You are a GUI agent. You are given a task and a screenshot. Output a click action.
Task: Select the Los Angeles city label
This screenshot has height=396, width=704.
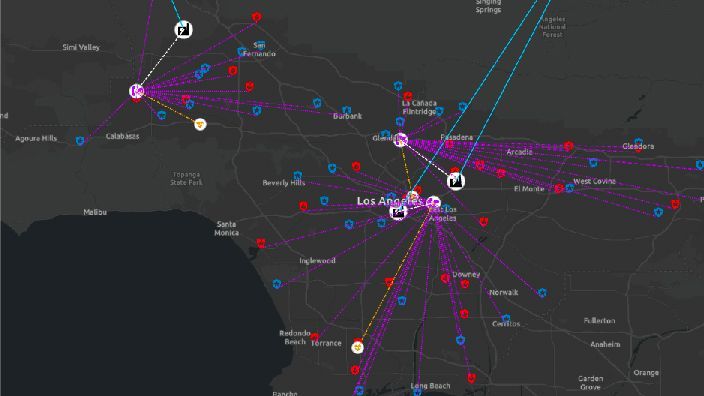pyautogui.click(x=390, y=201)
